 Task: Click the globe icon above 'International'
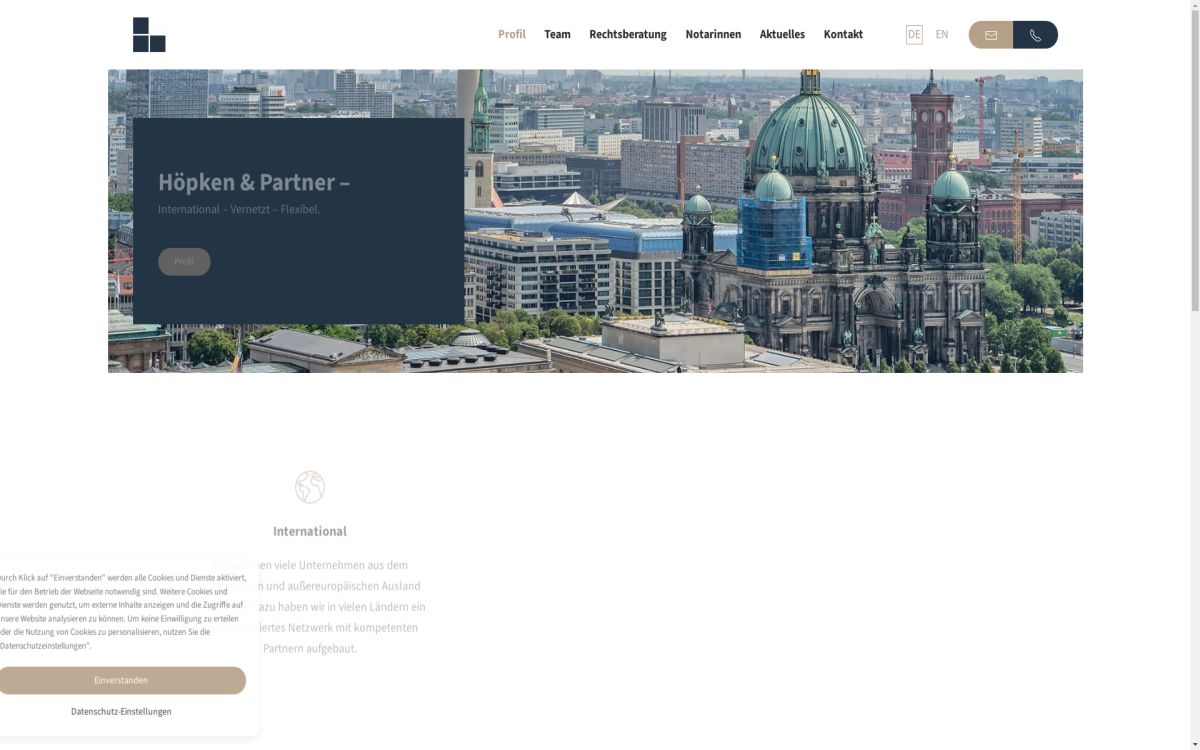(x=309, y=486)
